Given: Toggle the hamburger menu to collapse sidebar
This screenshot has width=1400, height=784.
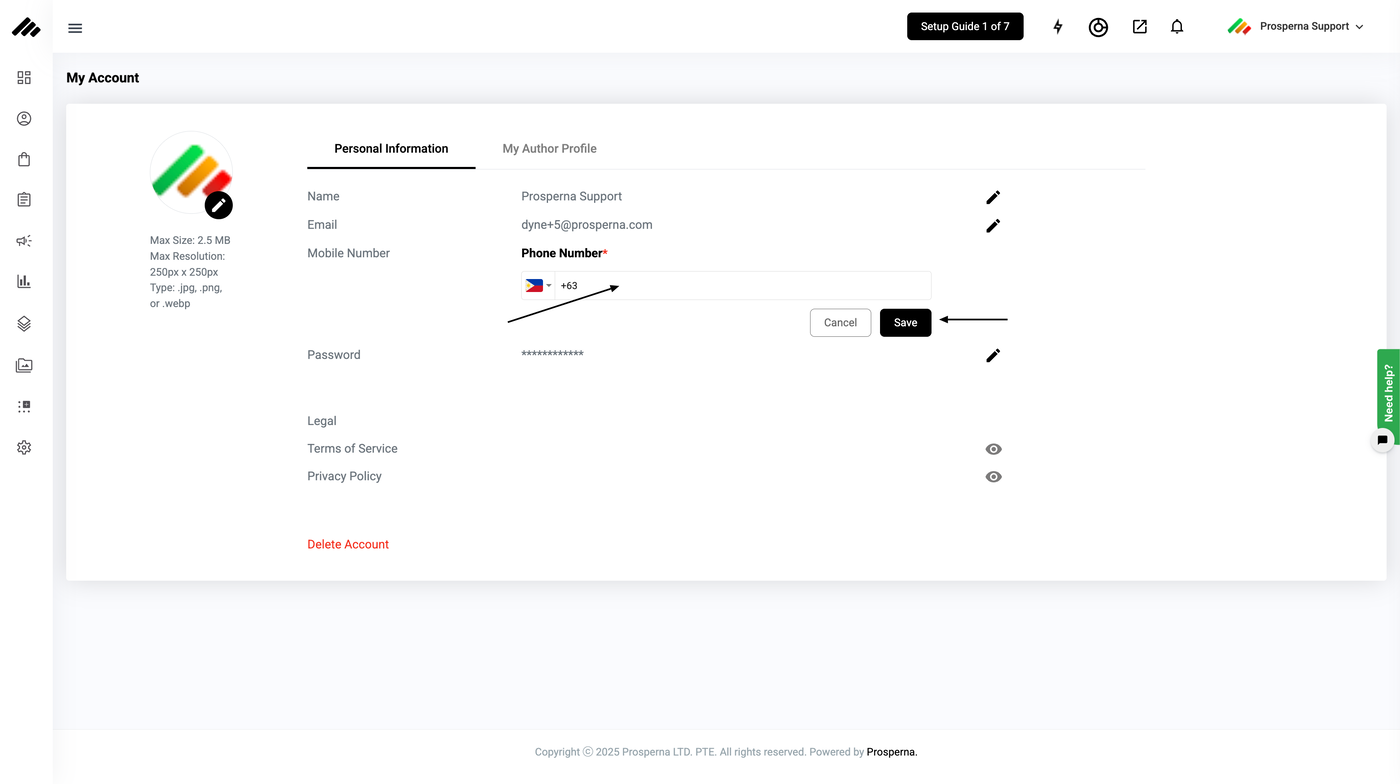Looking at the screenshot, I should (x=75, y=28).
